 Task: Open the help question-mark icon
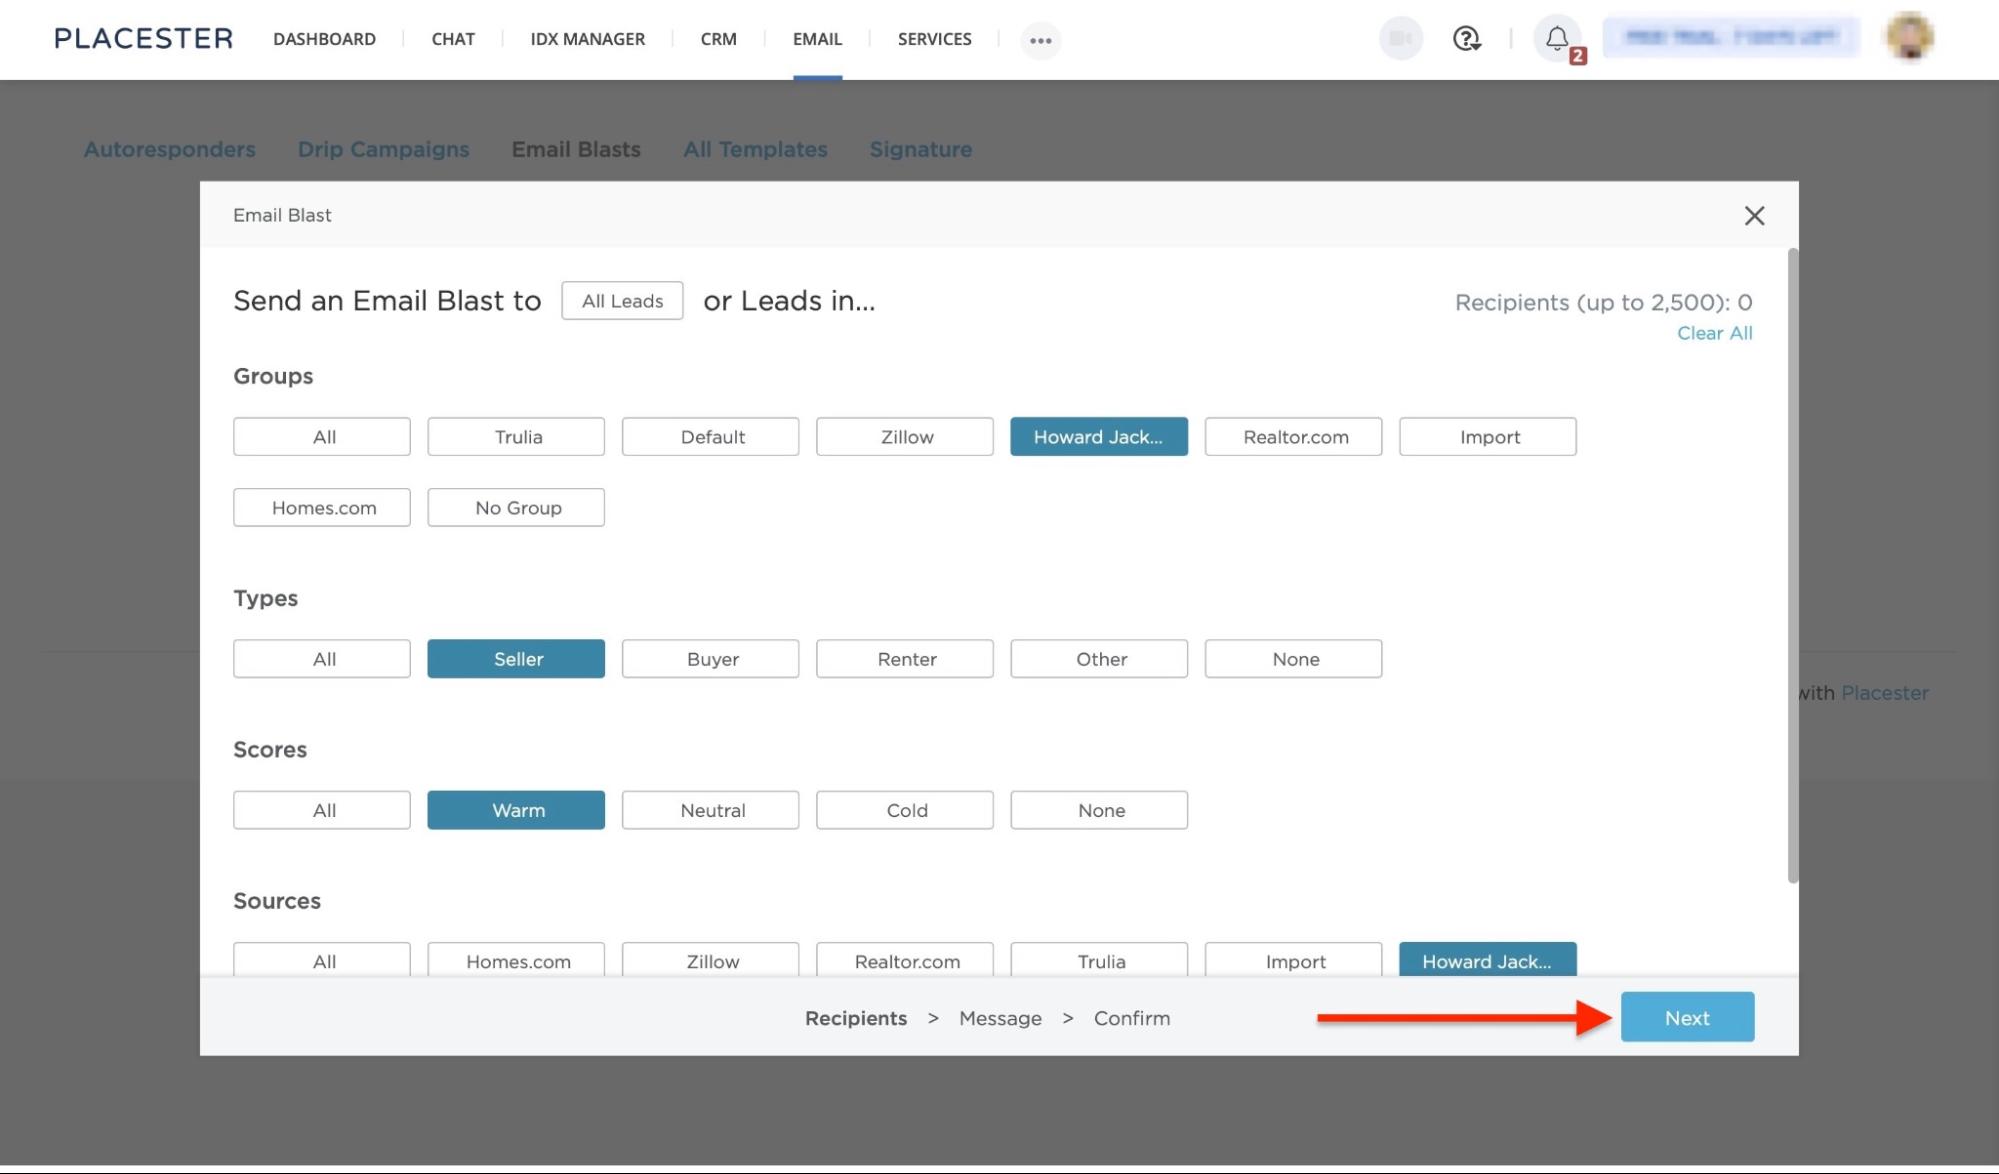pos(1465,39)
